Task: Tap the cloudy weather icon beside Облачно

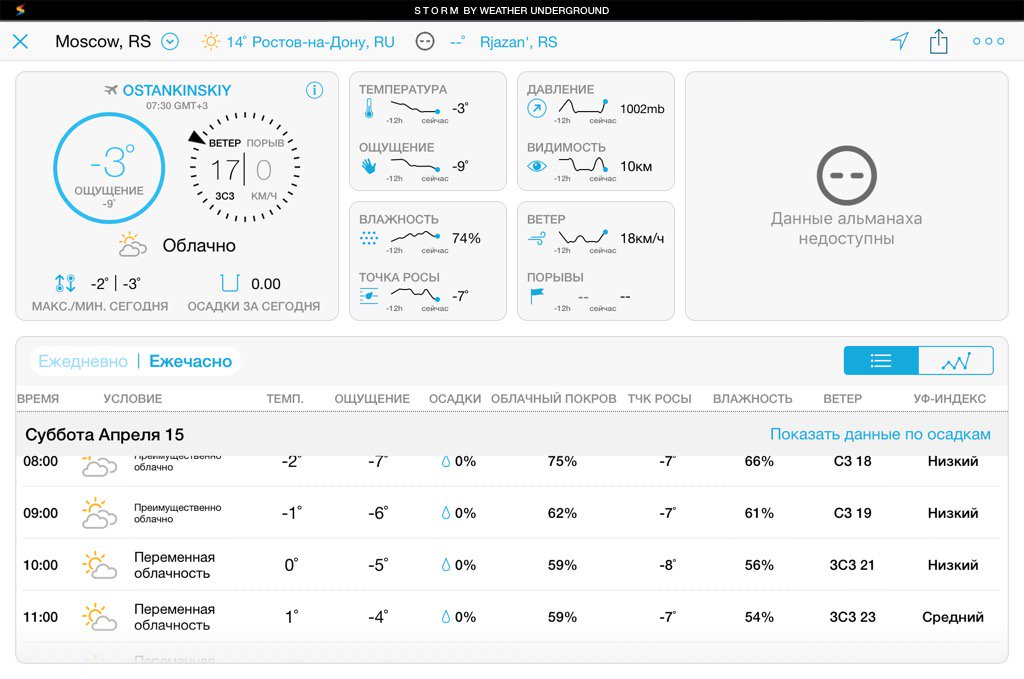Action: (131, 243)
